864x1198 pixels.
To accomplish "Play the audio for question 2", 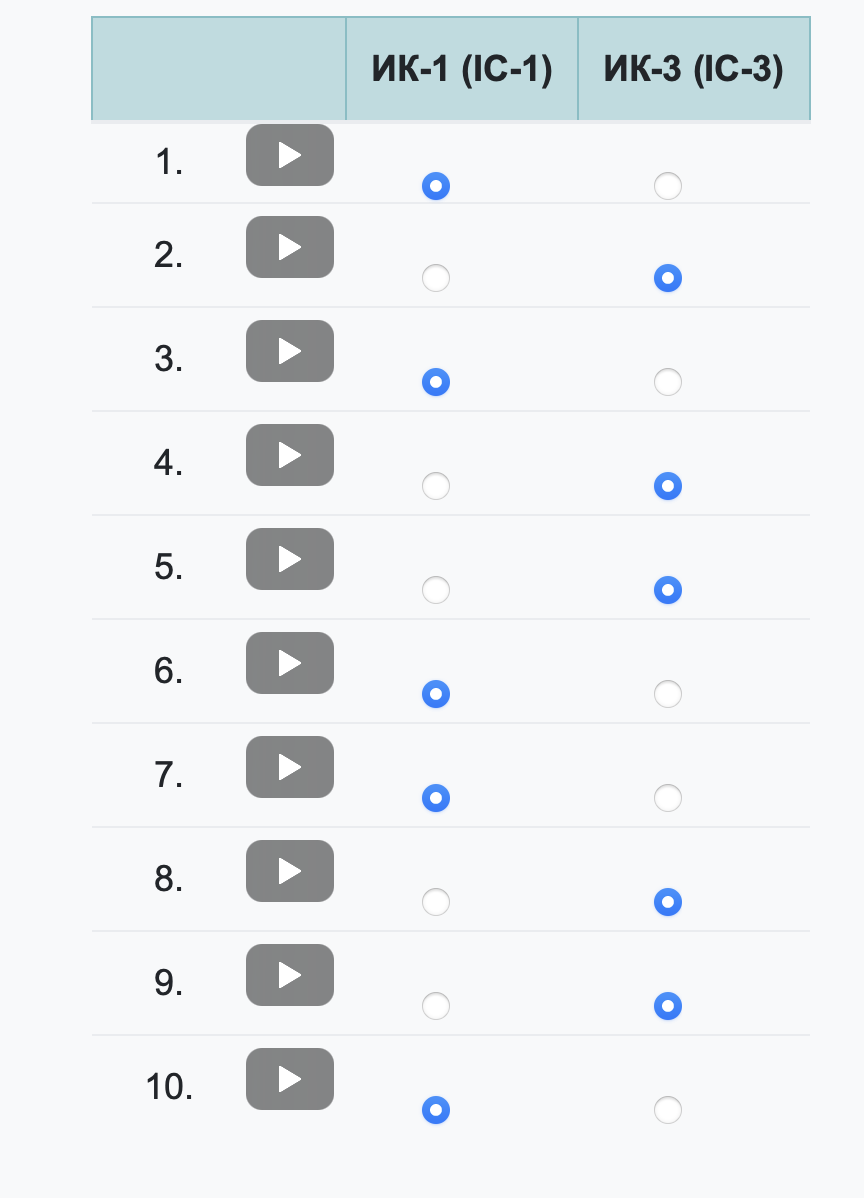I will [289, 247].
